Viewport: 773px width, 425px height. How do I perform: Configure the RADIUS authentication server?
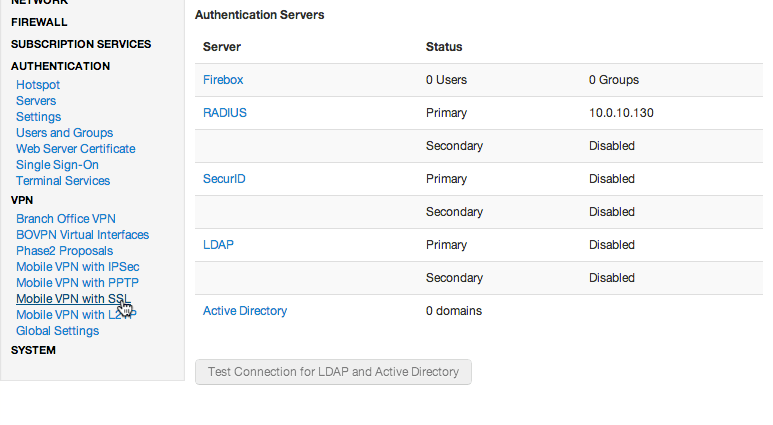225,113
